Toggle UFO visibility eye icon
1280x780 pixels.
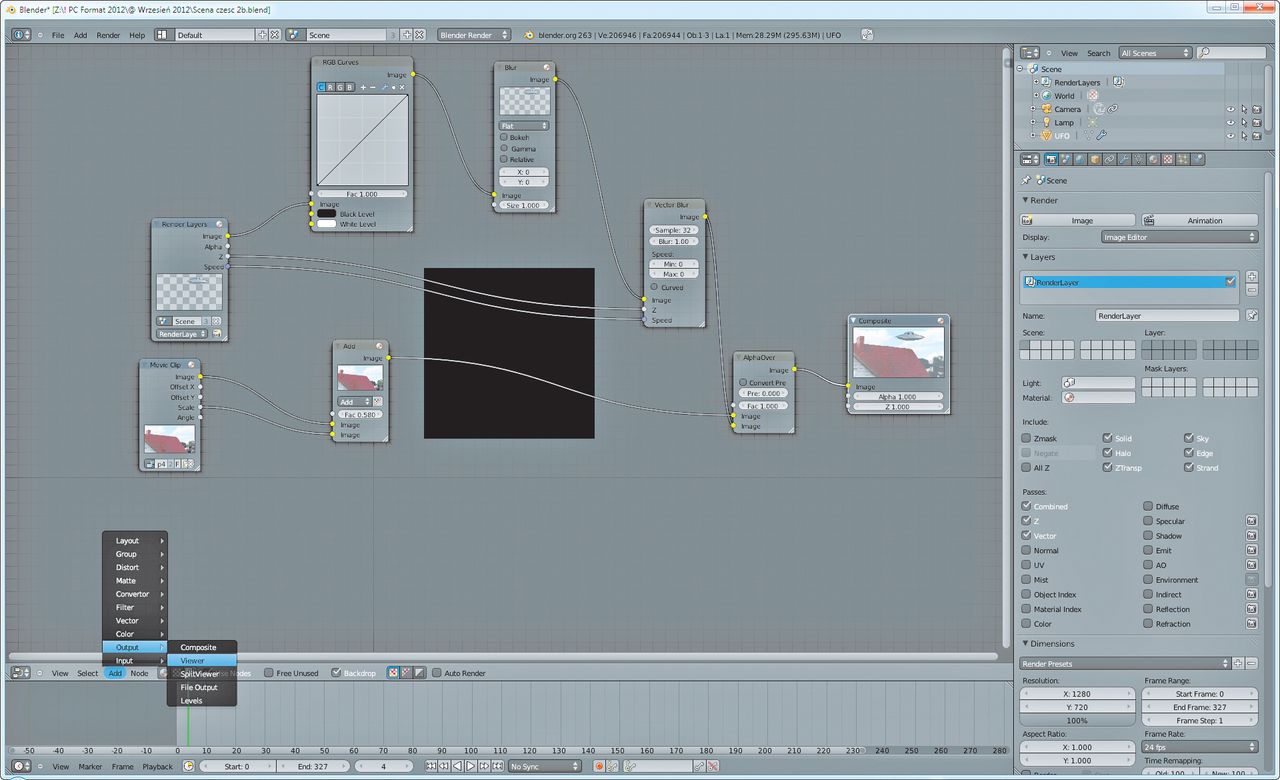[1231, 136]
